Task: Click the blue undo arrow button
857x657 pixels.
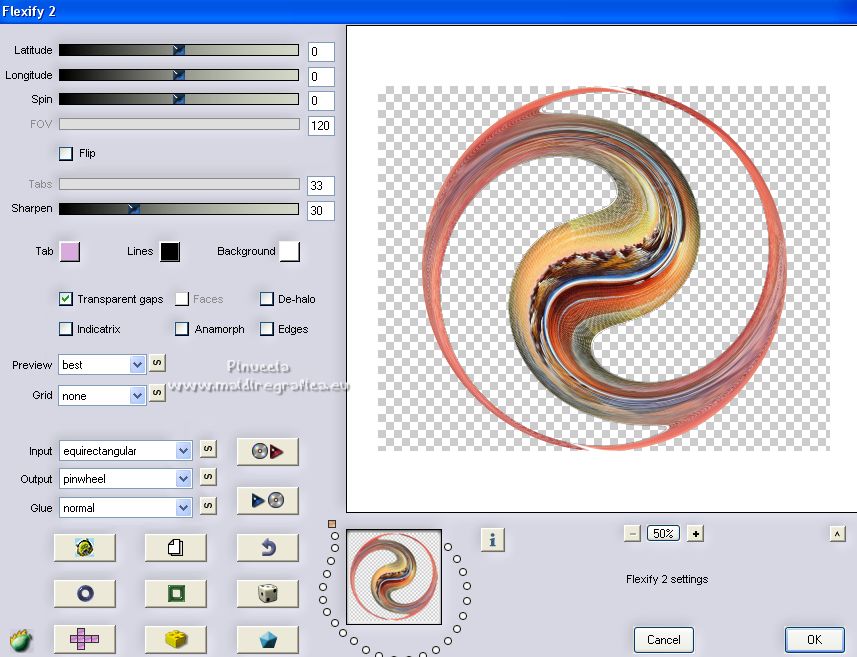Action: click(267, 548)
